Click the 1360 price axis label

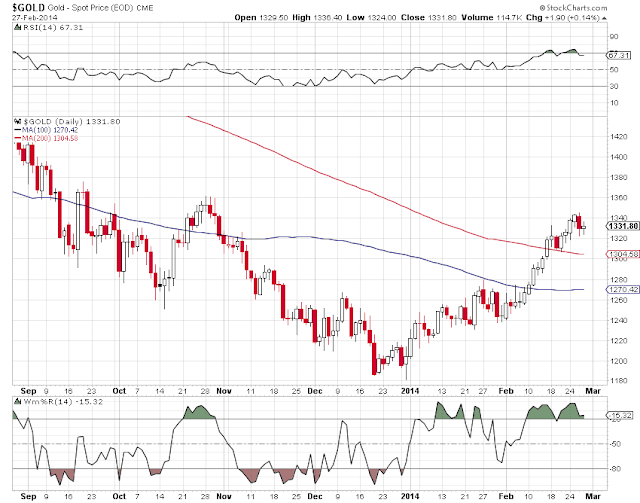[618, 198]
